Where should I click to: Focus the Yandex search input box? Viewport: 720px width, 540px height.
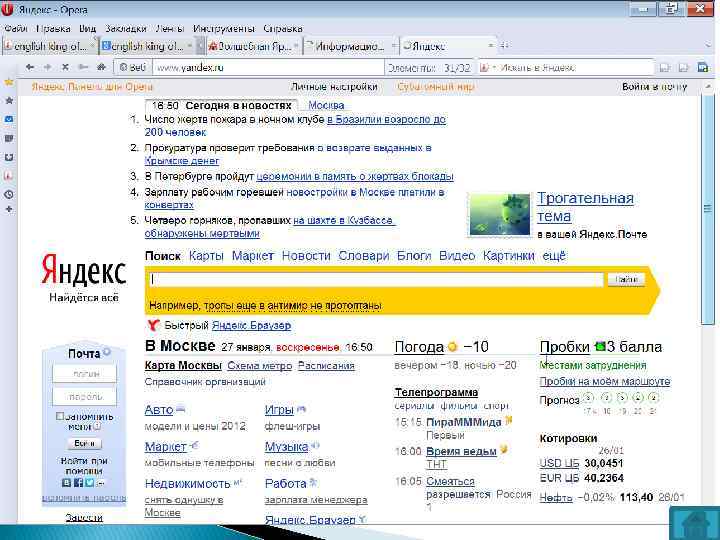377,279
